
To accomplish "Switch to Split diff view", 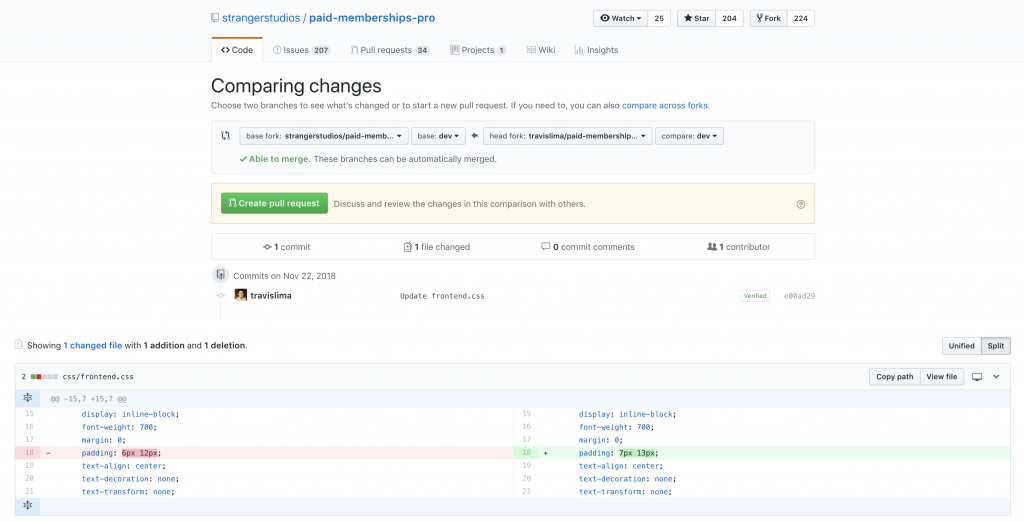I will click(x=995, y=346).
